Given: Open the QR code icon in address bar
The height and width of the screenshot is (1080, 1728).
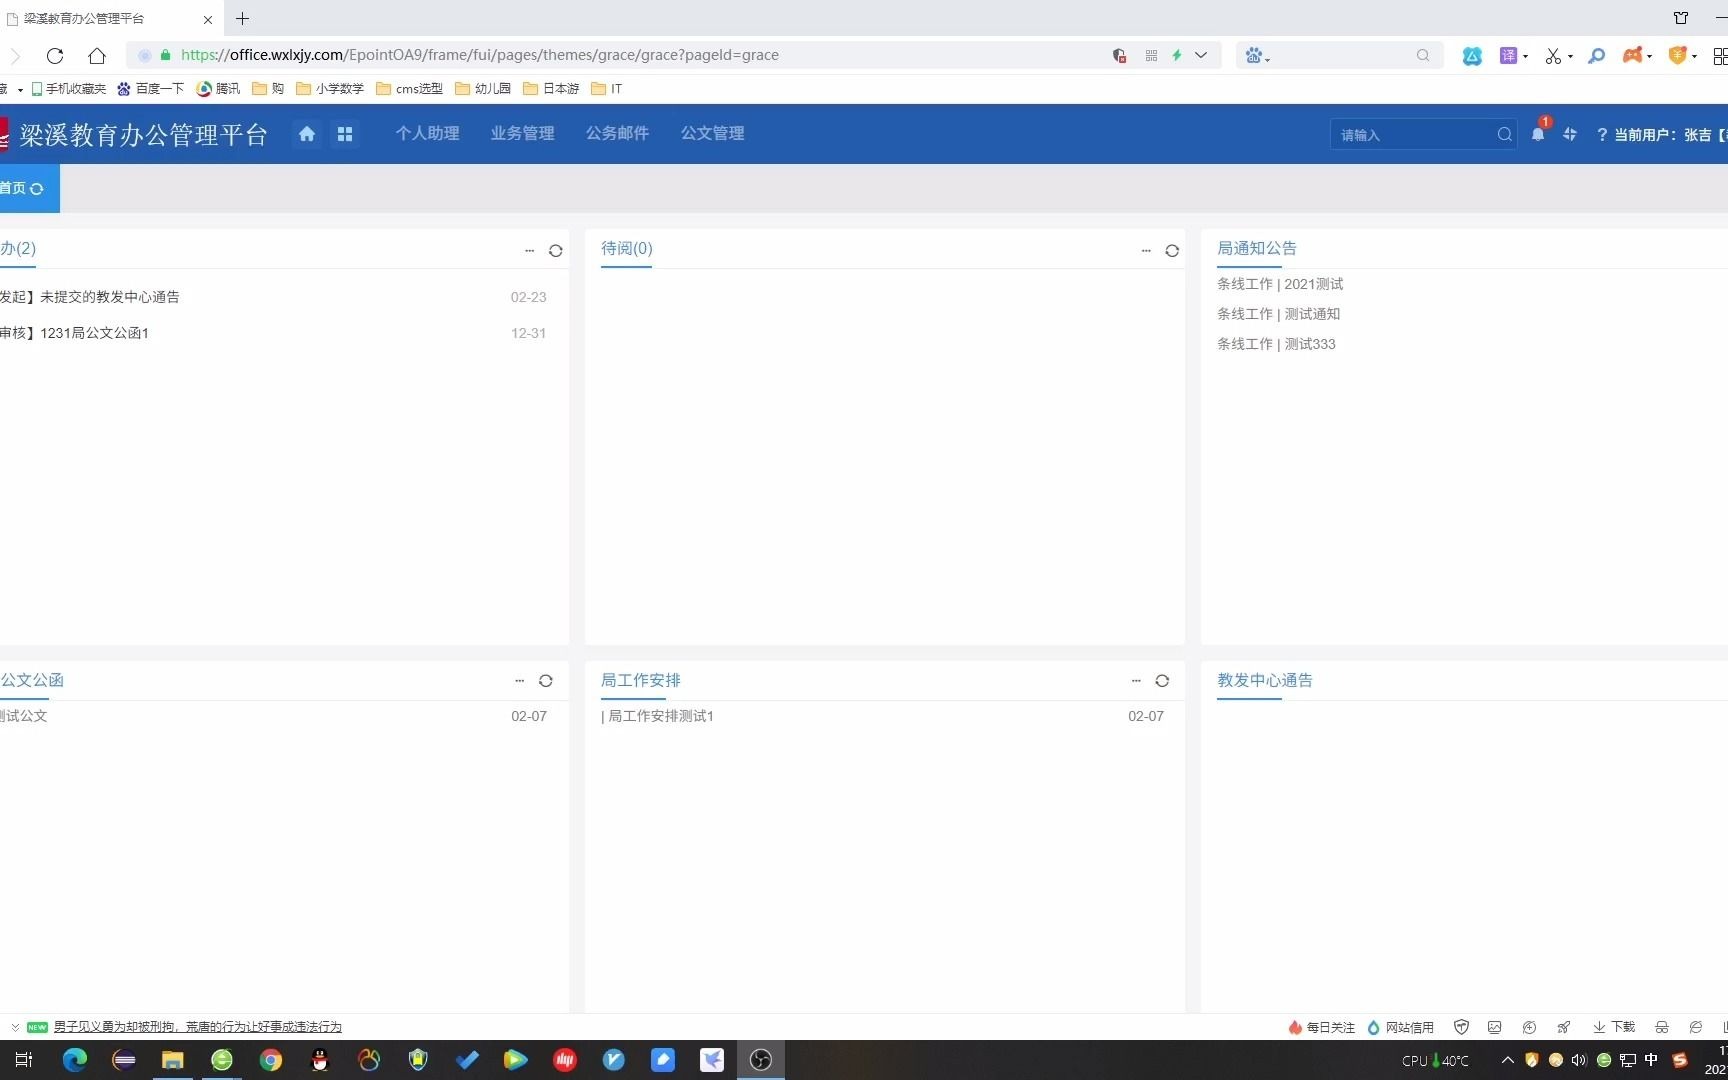Looking at the screenshot, I should coord(1151,56).
